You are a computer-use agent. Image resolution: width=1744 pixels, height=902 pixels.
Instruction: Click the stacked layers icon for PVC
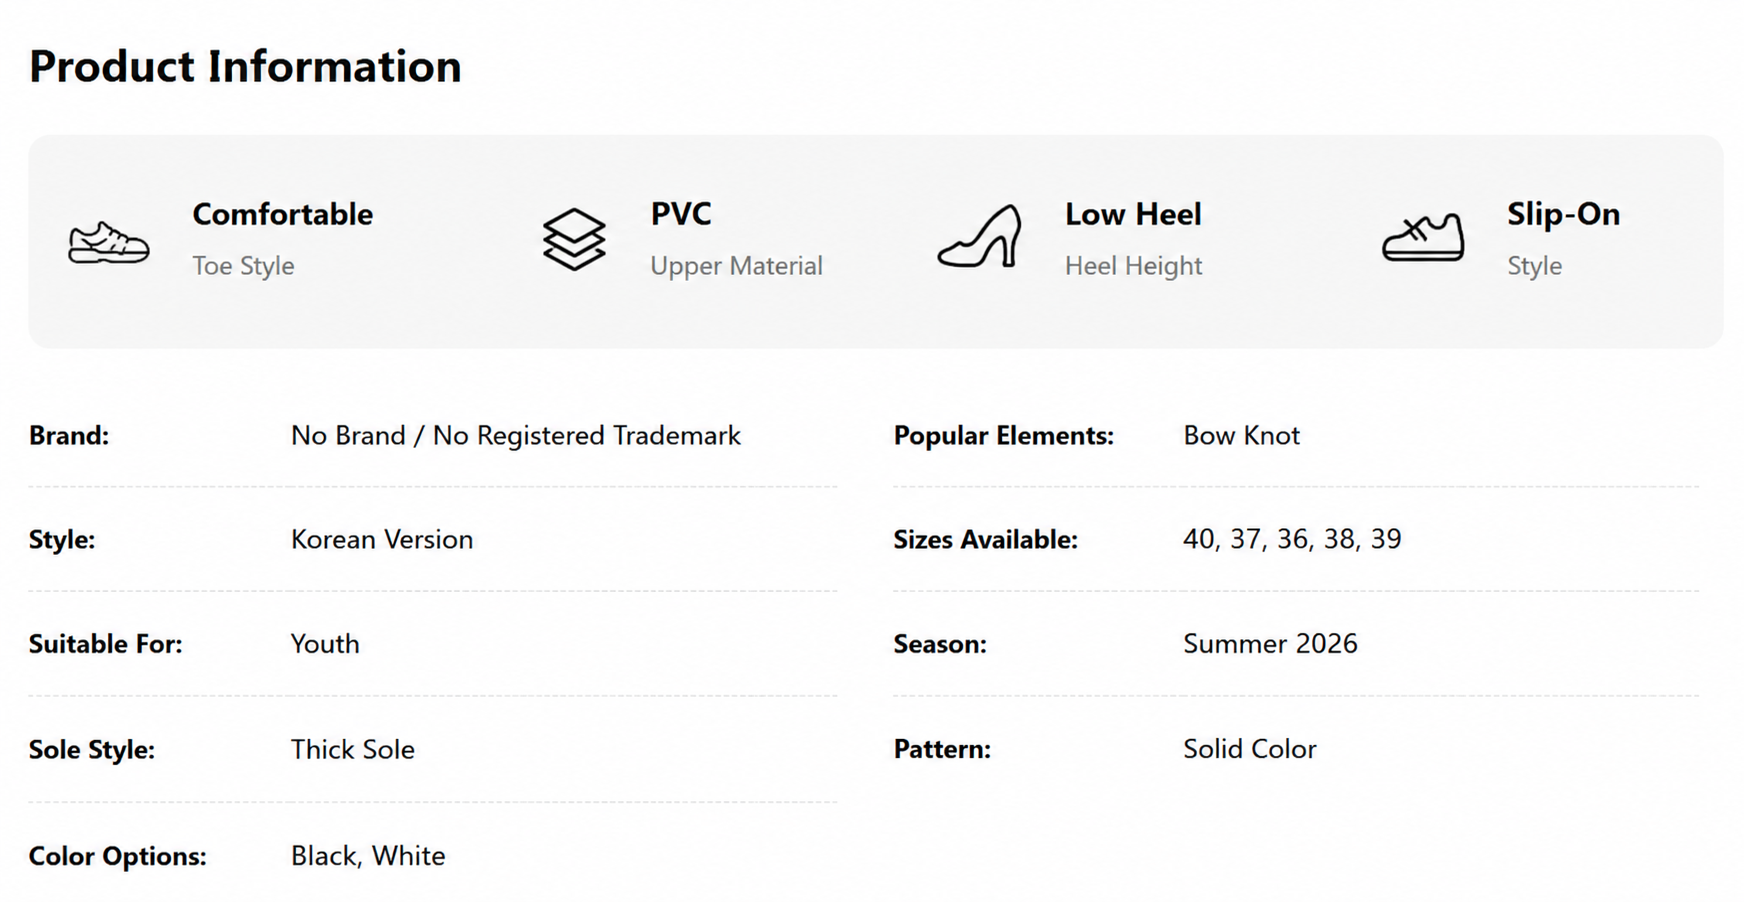574,239
